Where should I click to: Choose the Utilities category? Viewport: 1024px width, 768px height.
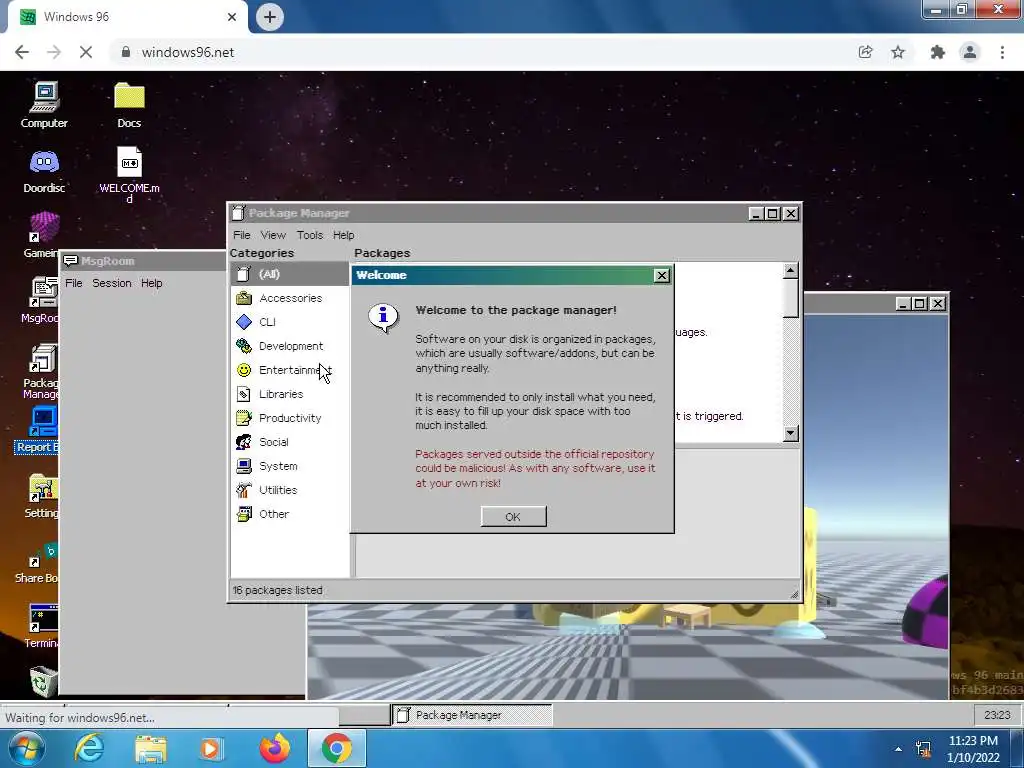(289, 490)
